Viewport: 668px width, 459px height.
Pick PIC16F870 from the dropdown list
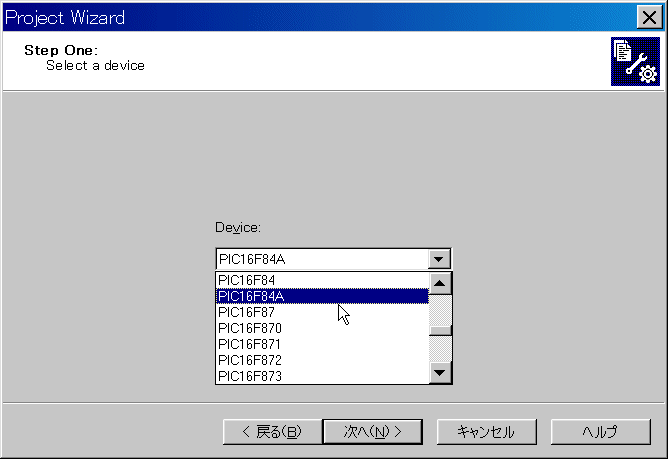click(322, 328)
